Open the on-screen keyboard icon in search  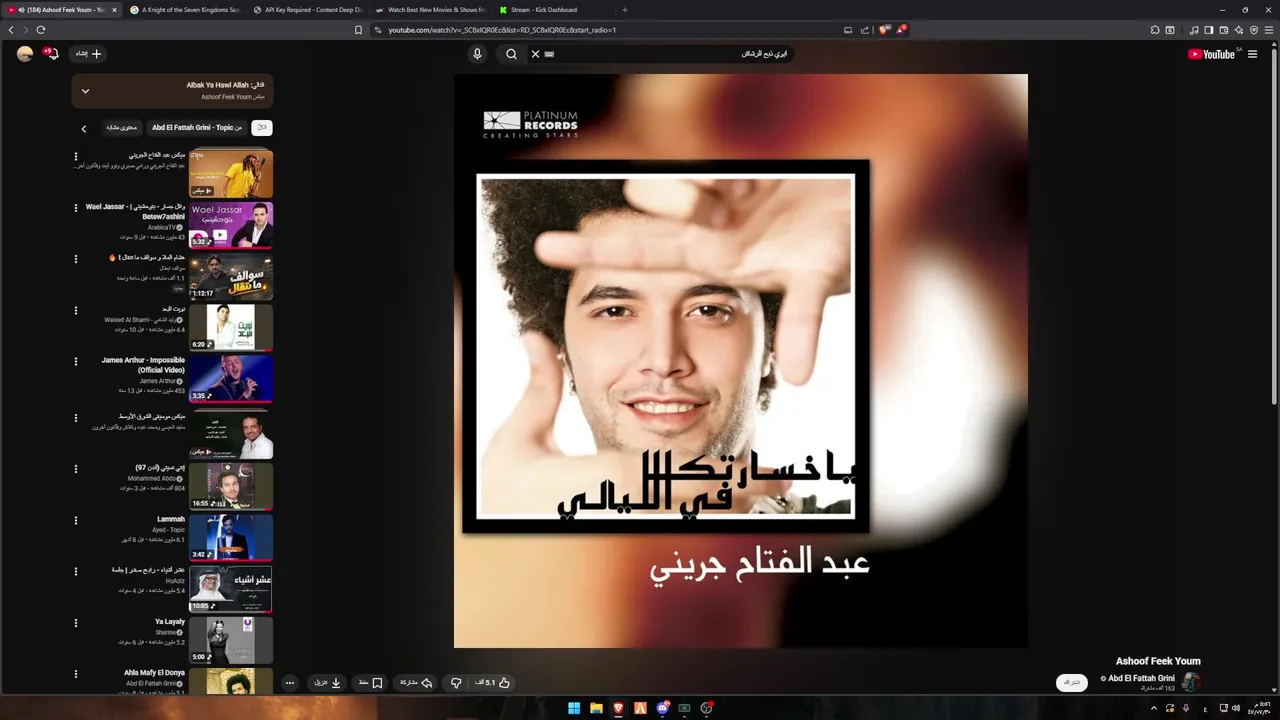pyautogui.click(x=549, y=54)
